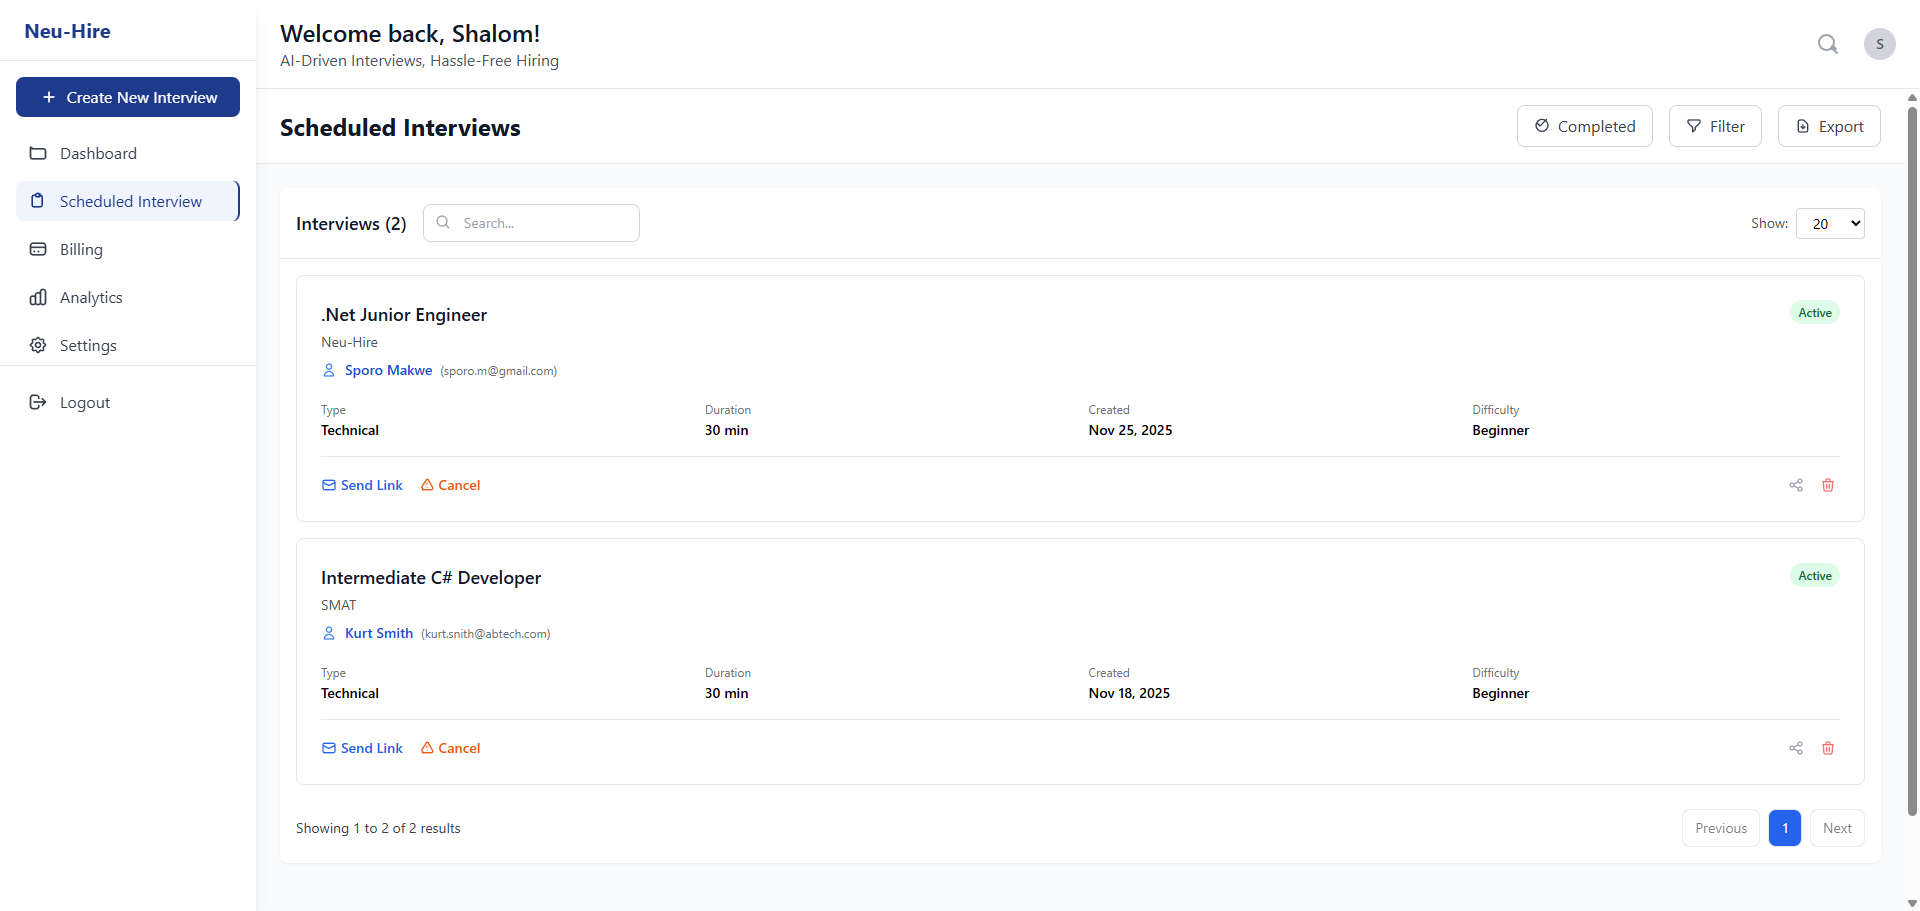The width and height of the screenshot is (1920, 911).
Task: Click the Active status badge on .Net Junior Engineer
Action: pos(1815,312)
